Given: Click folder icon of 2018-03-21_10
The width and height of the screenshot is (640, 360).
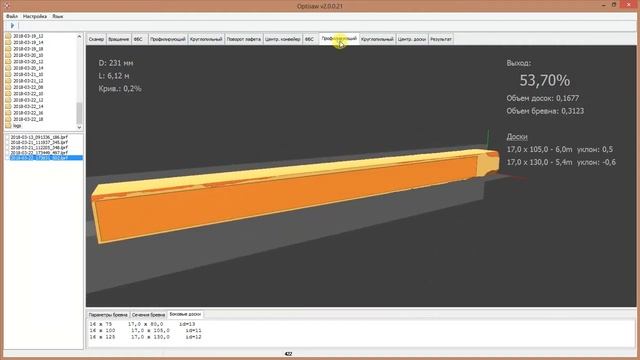Looking at the screenshot, I should (x=8, y=74).
